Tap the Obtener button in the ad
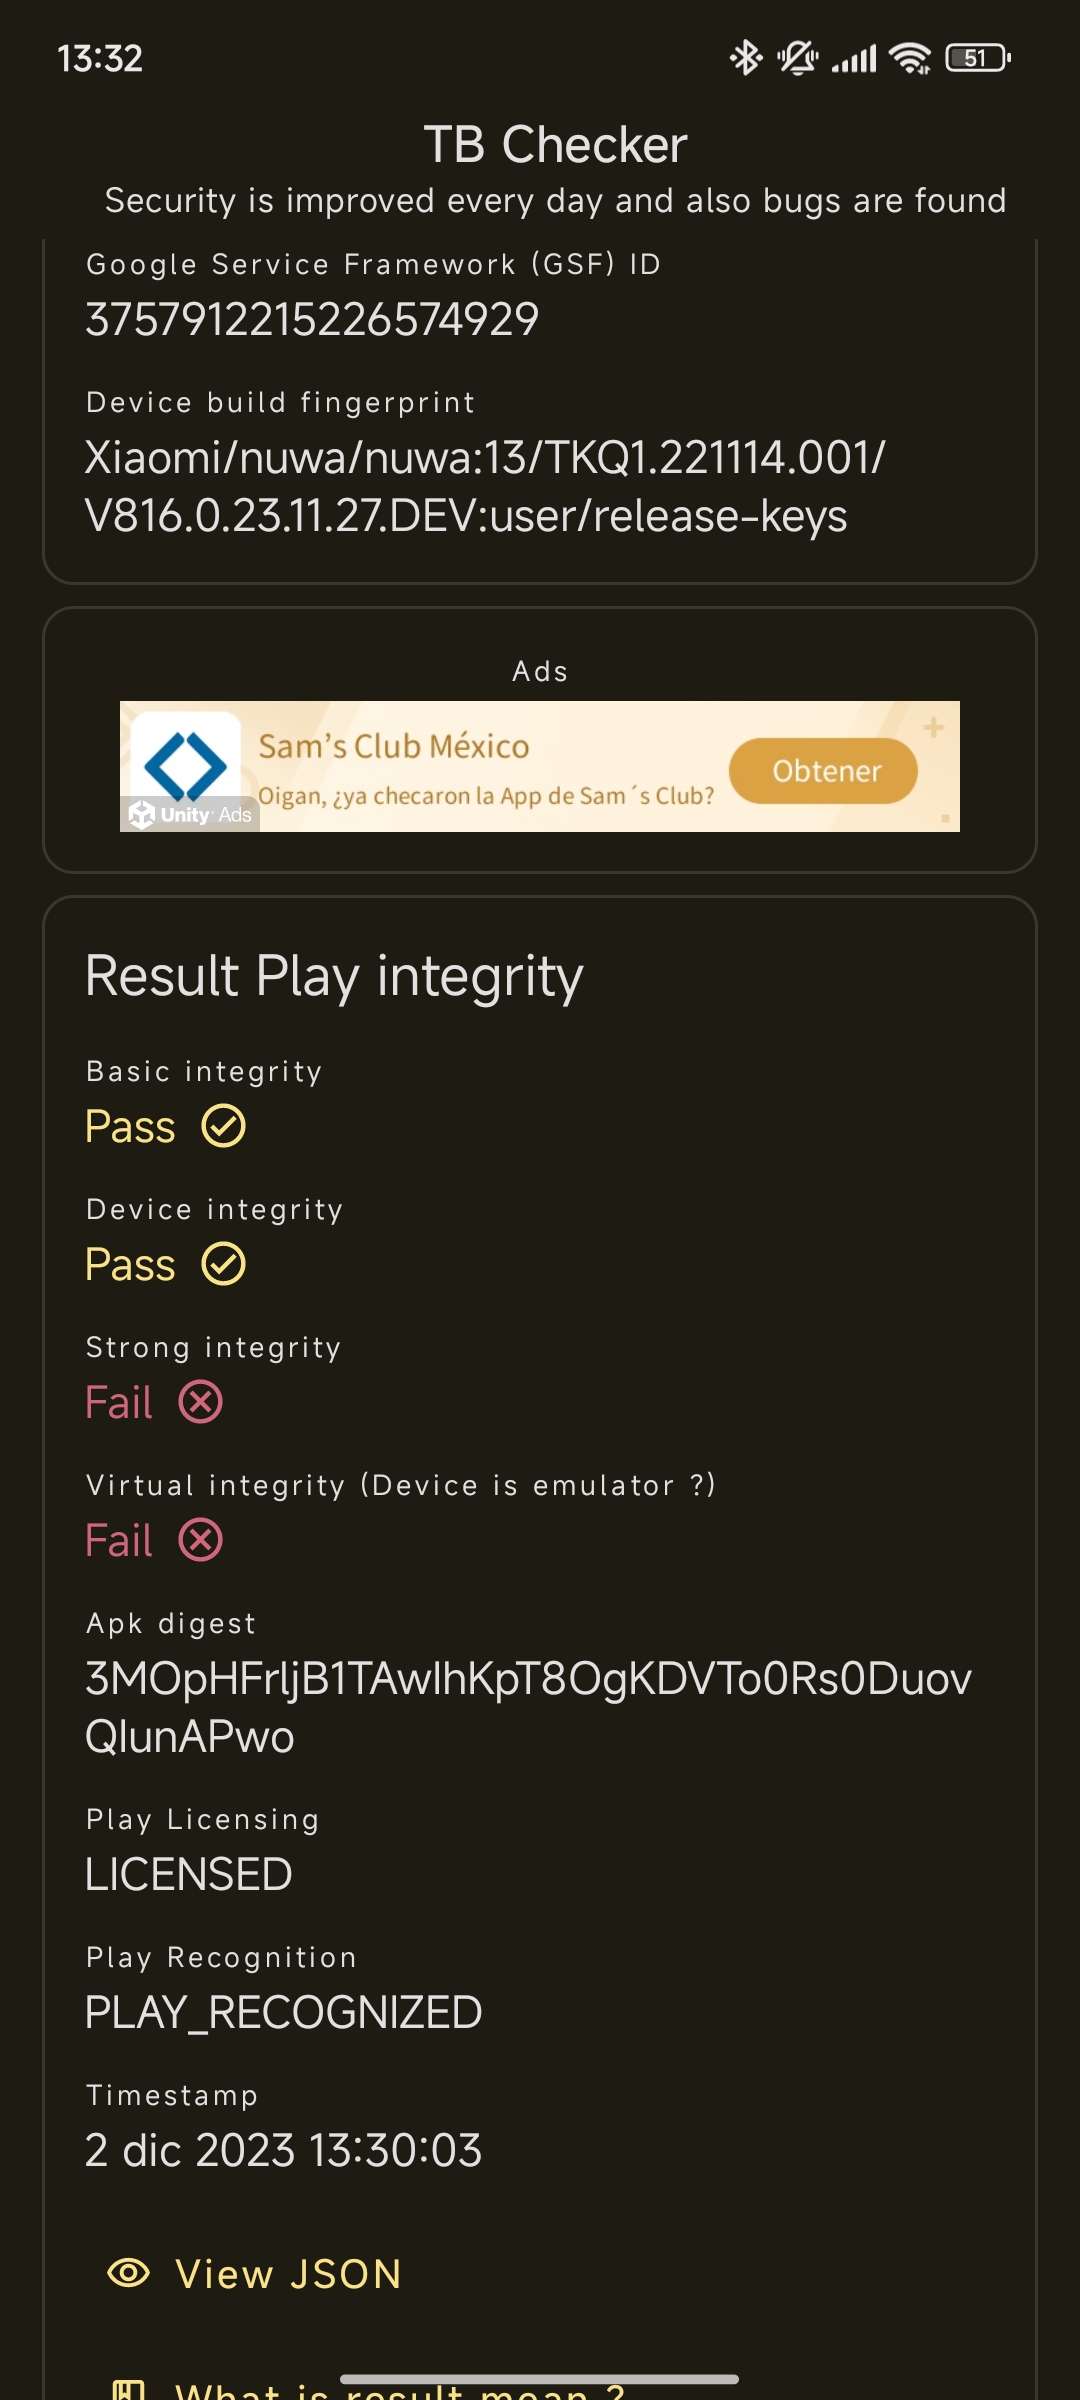The width and height of the screenshot is (1080, 2400). tap(824, 771)
